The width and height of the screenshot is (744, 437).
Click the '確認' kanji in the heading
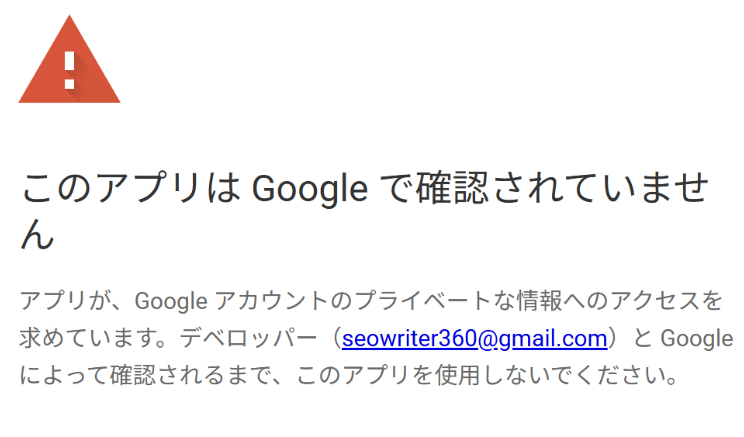tap(452, 188)
